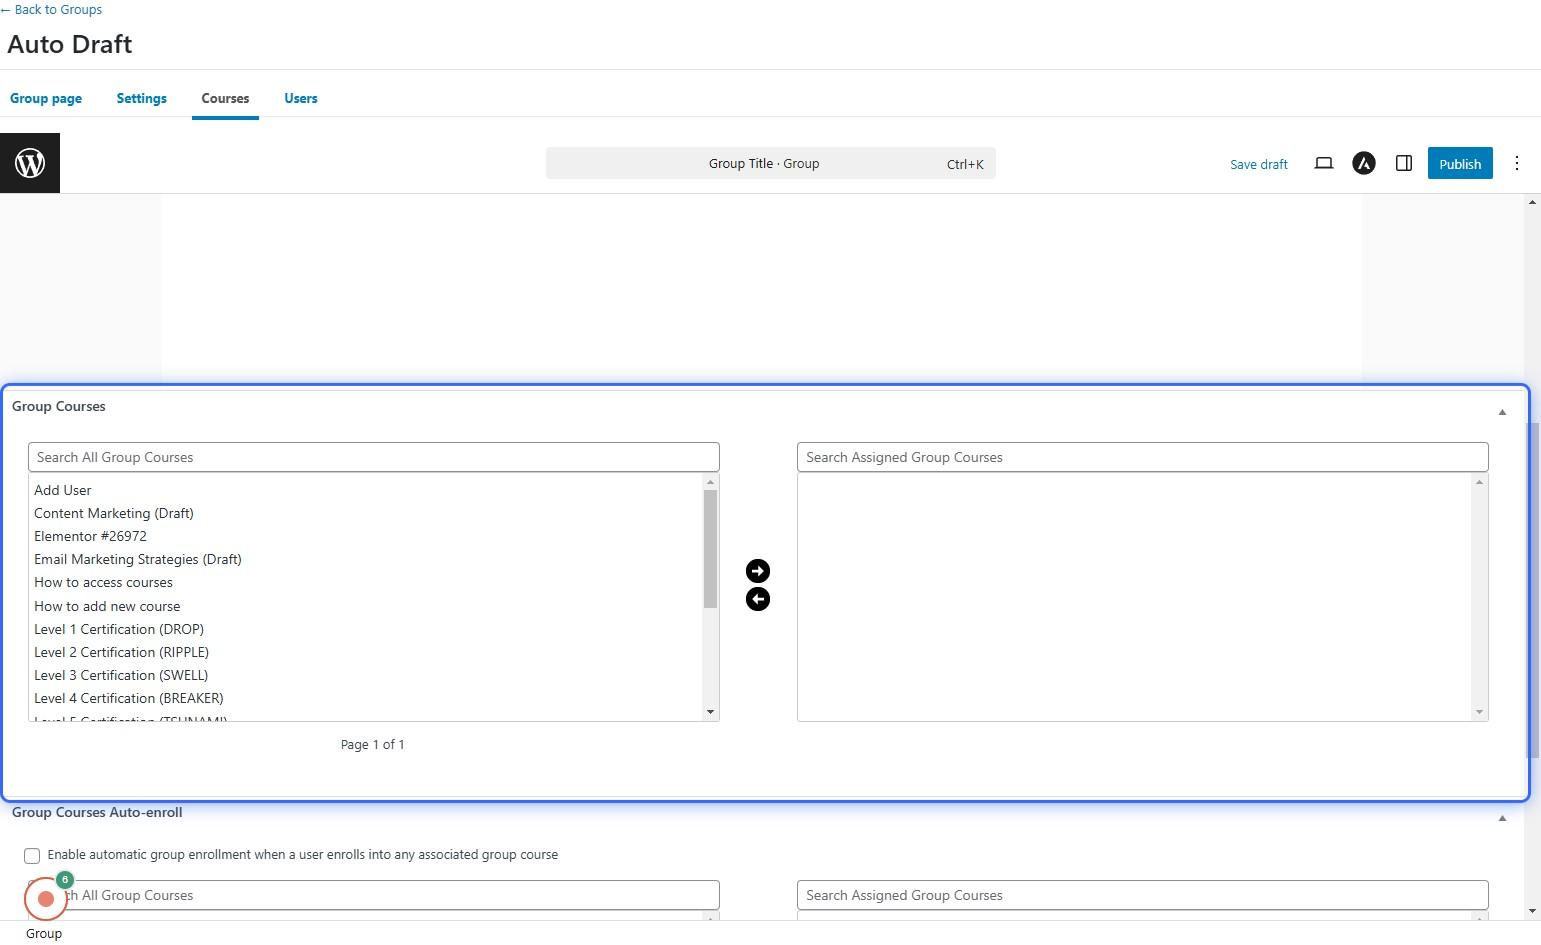The height and width of the screenshot is (945, 1541).
Task: Click the all-courses list scrollbar thumb
Action: click(x=710, y=550)
